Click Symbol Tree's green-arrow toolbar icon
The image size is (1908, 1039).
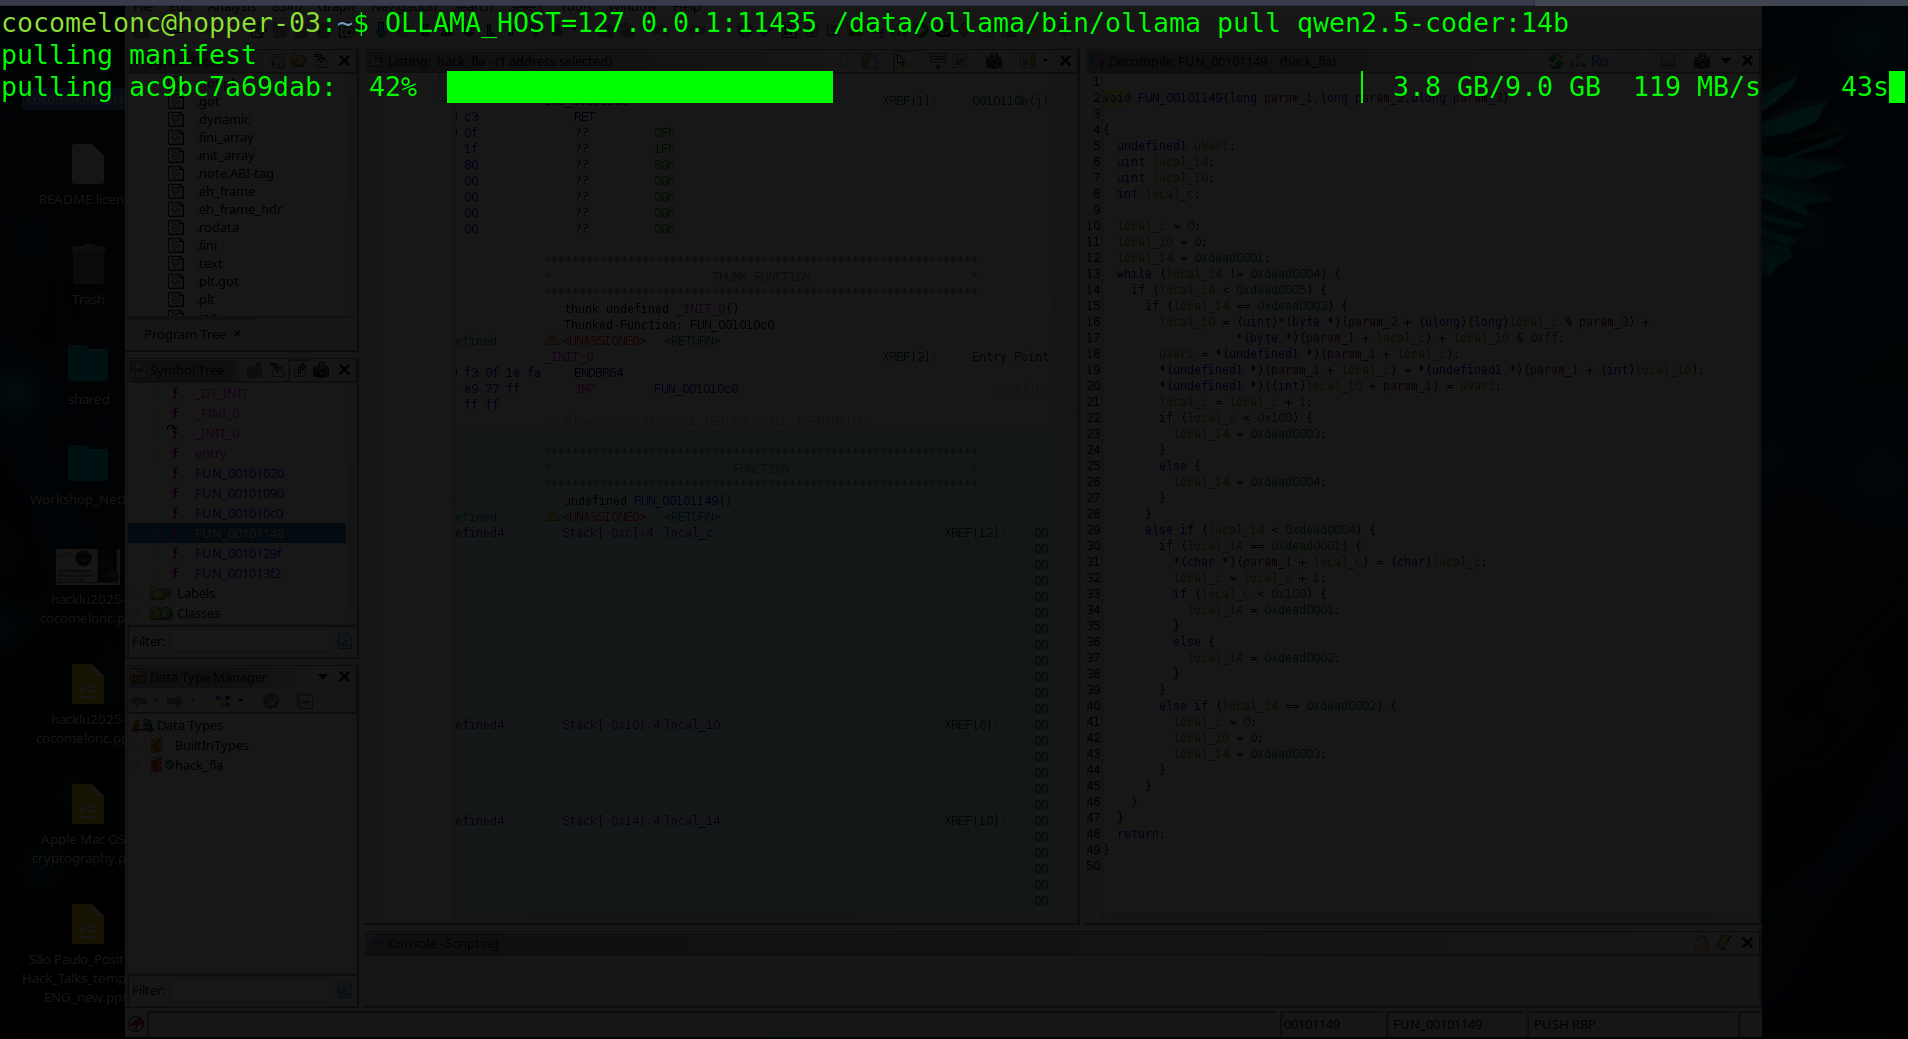tap(277, 370)
